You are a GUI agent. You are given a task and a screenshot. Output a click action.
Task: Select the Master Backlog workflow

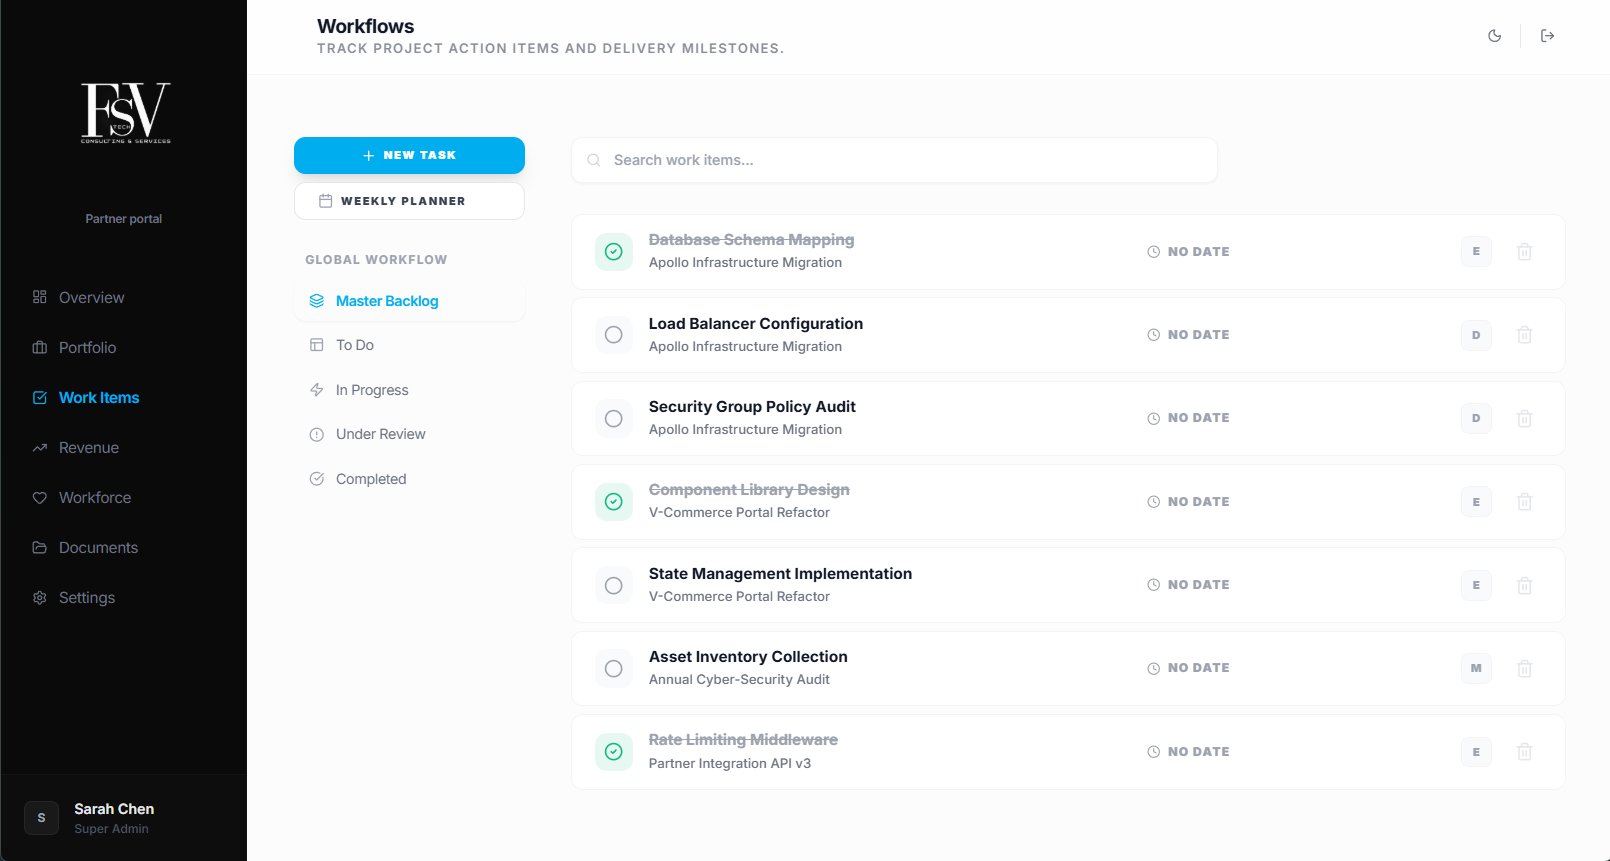pyautogui.click(x=409, y=301)
